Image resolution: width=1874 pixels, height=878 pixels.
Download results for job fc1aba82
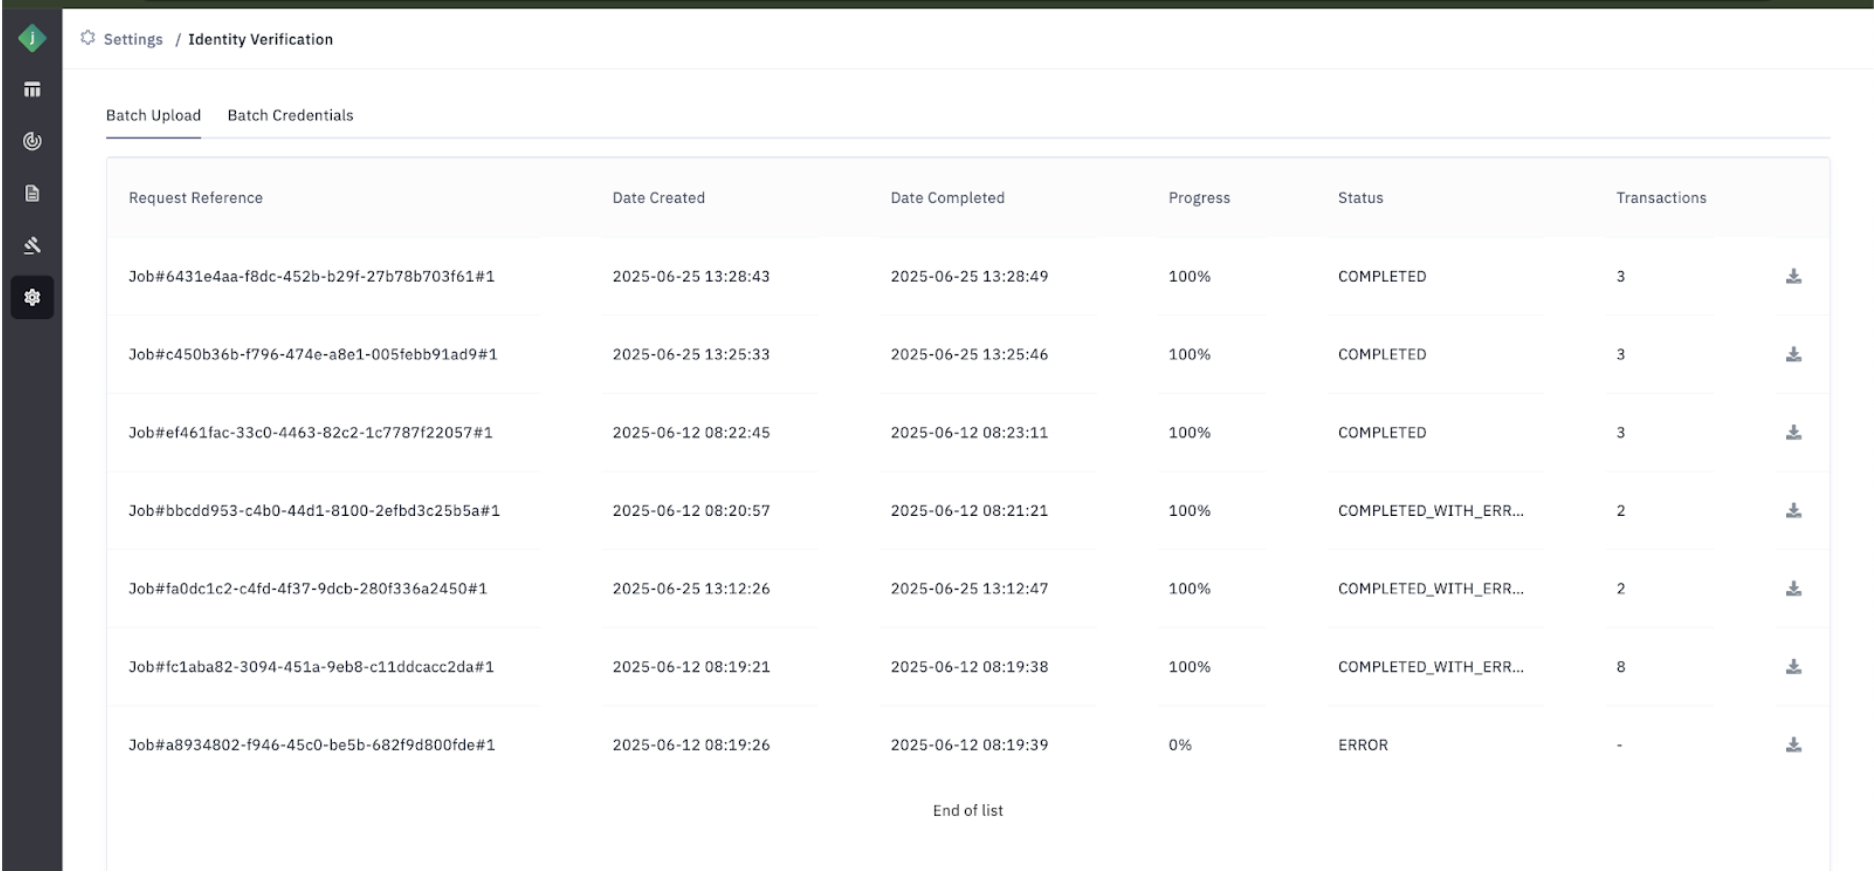[1793, 666]
